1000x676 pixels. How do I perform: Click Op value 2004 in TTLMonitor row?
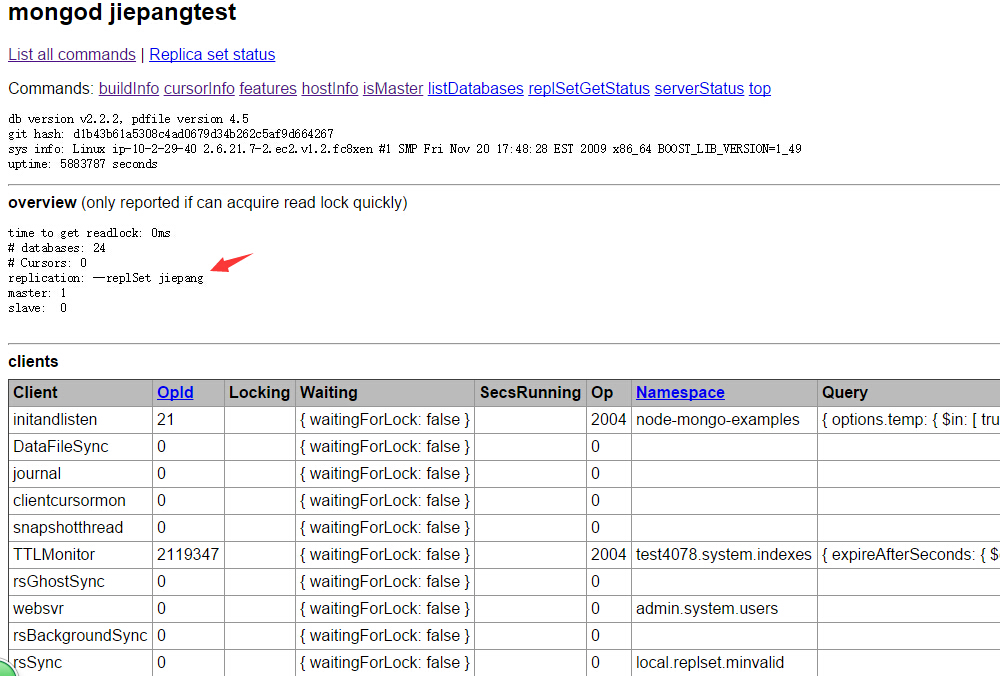pos(608,555)
